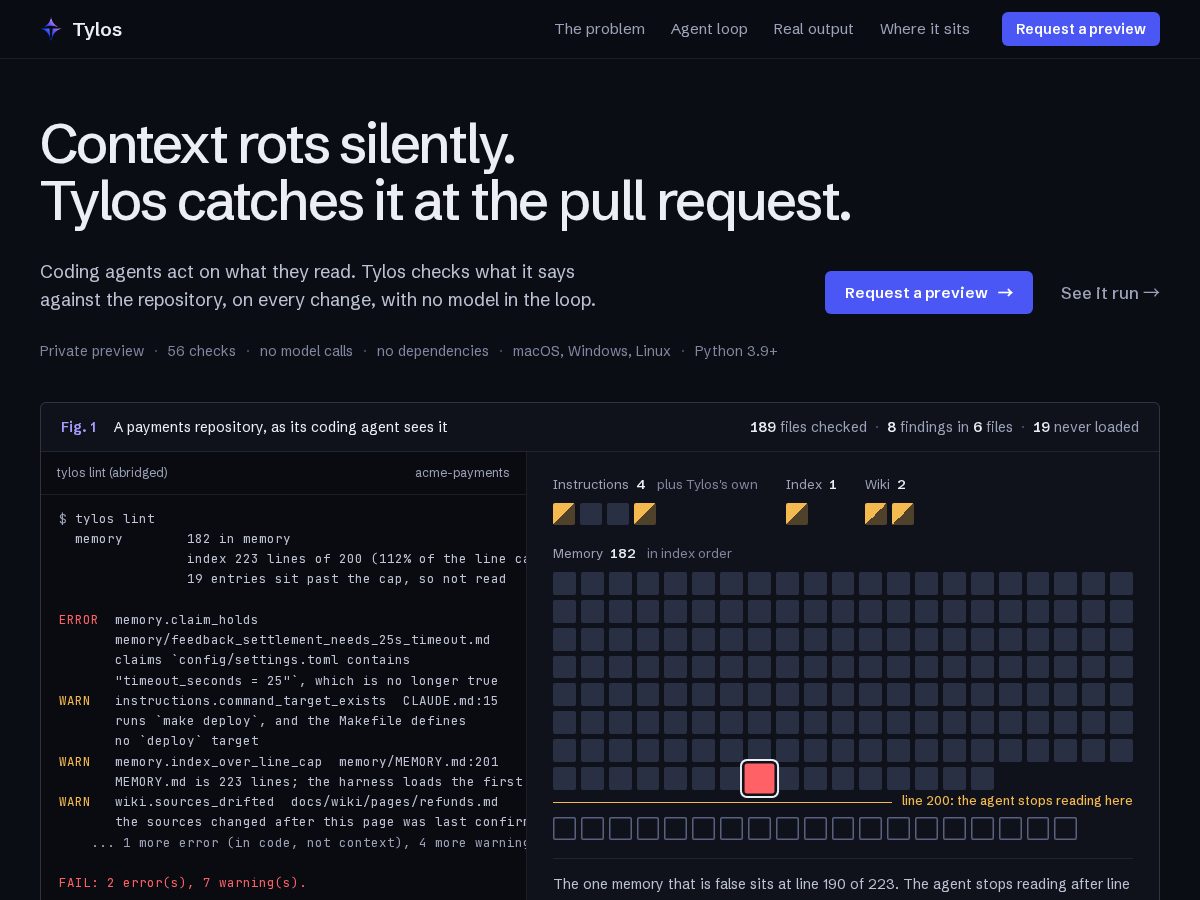
Task: Click the docs/wiki/pages/refunds.md path
Action: [x=395, y=802]
